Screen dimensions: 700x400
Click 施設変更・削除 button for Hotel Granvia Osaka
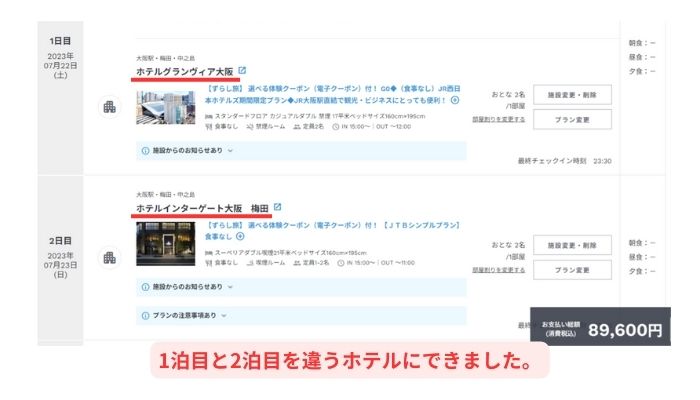pos(572,95)
